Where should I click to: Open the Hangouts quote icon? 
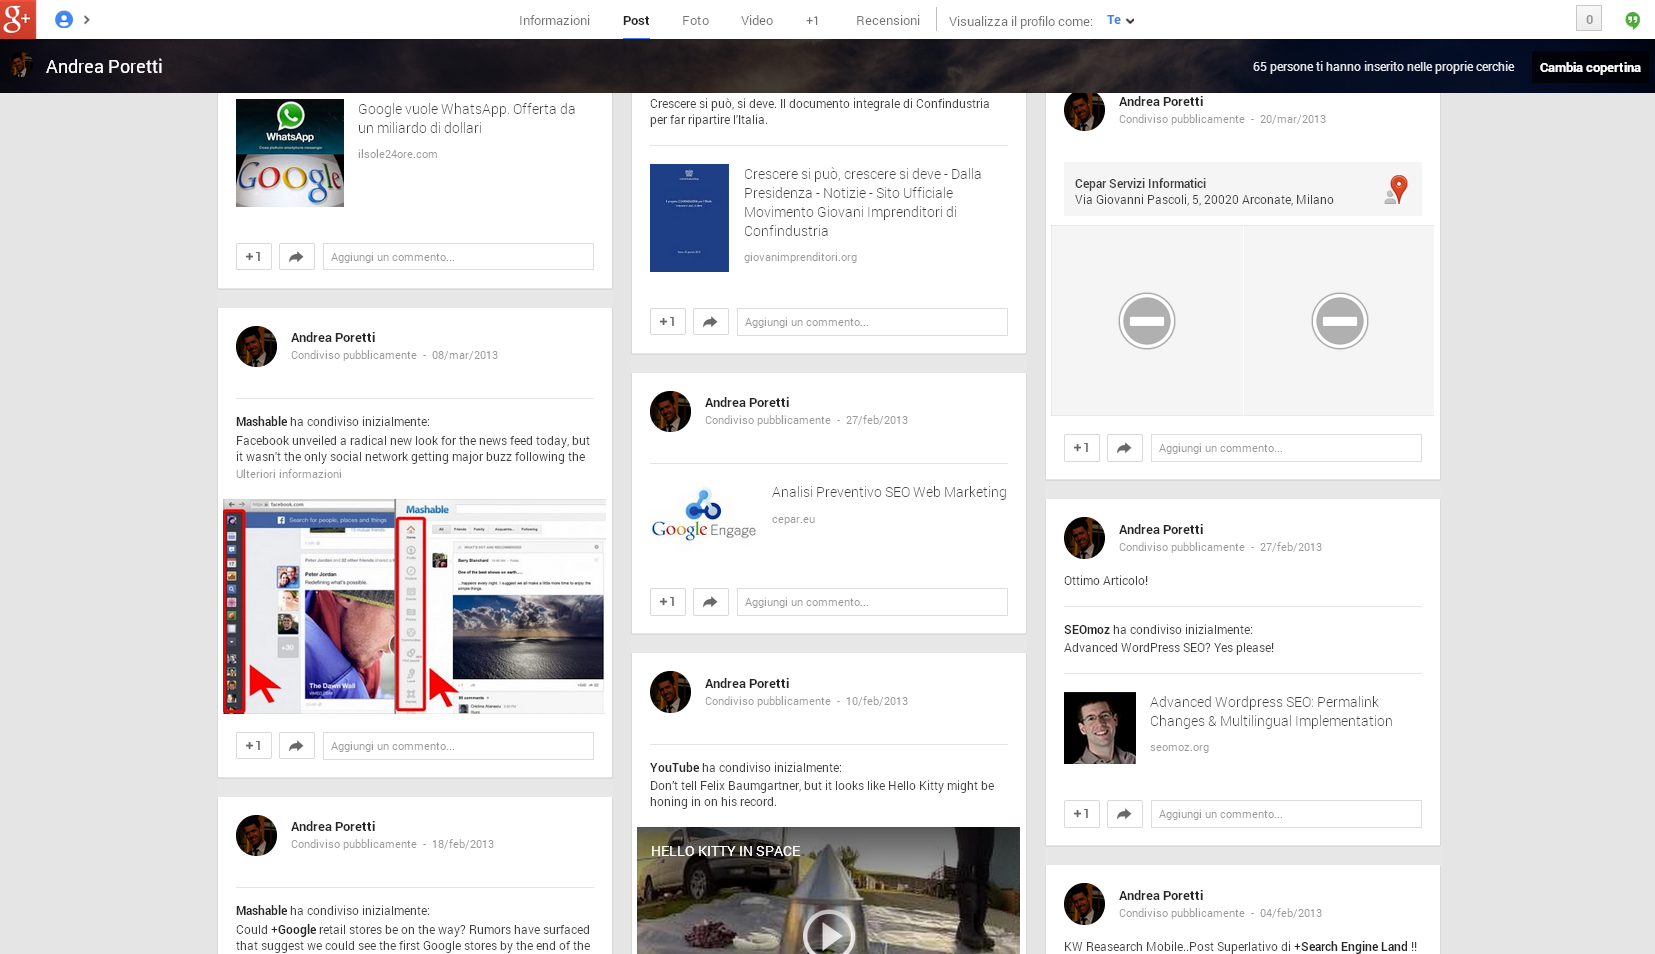(x=1632, y=20)
